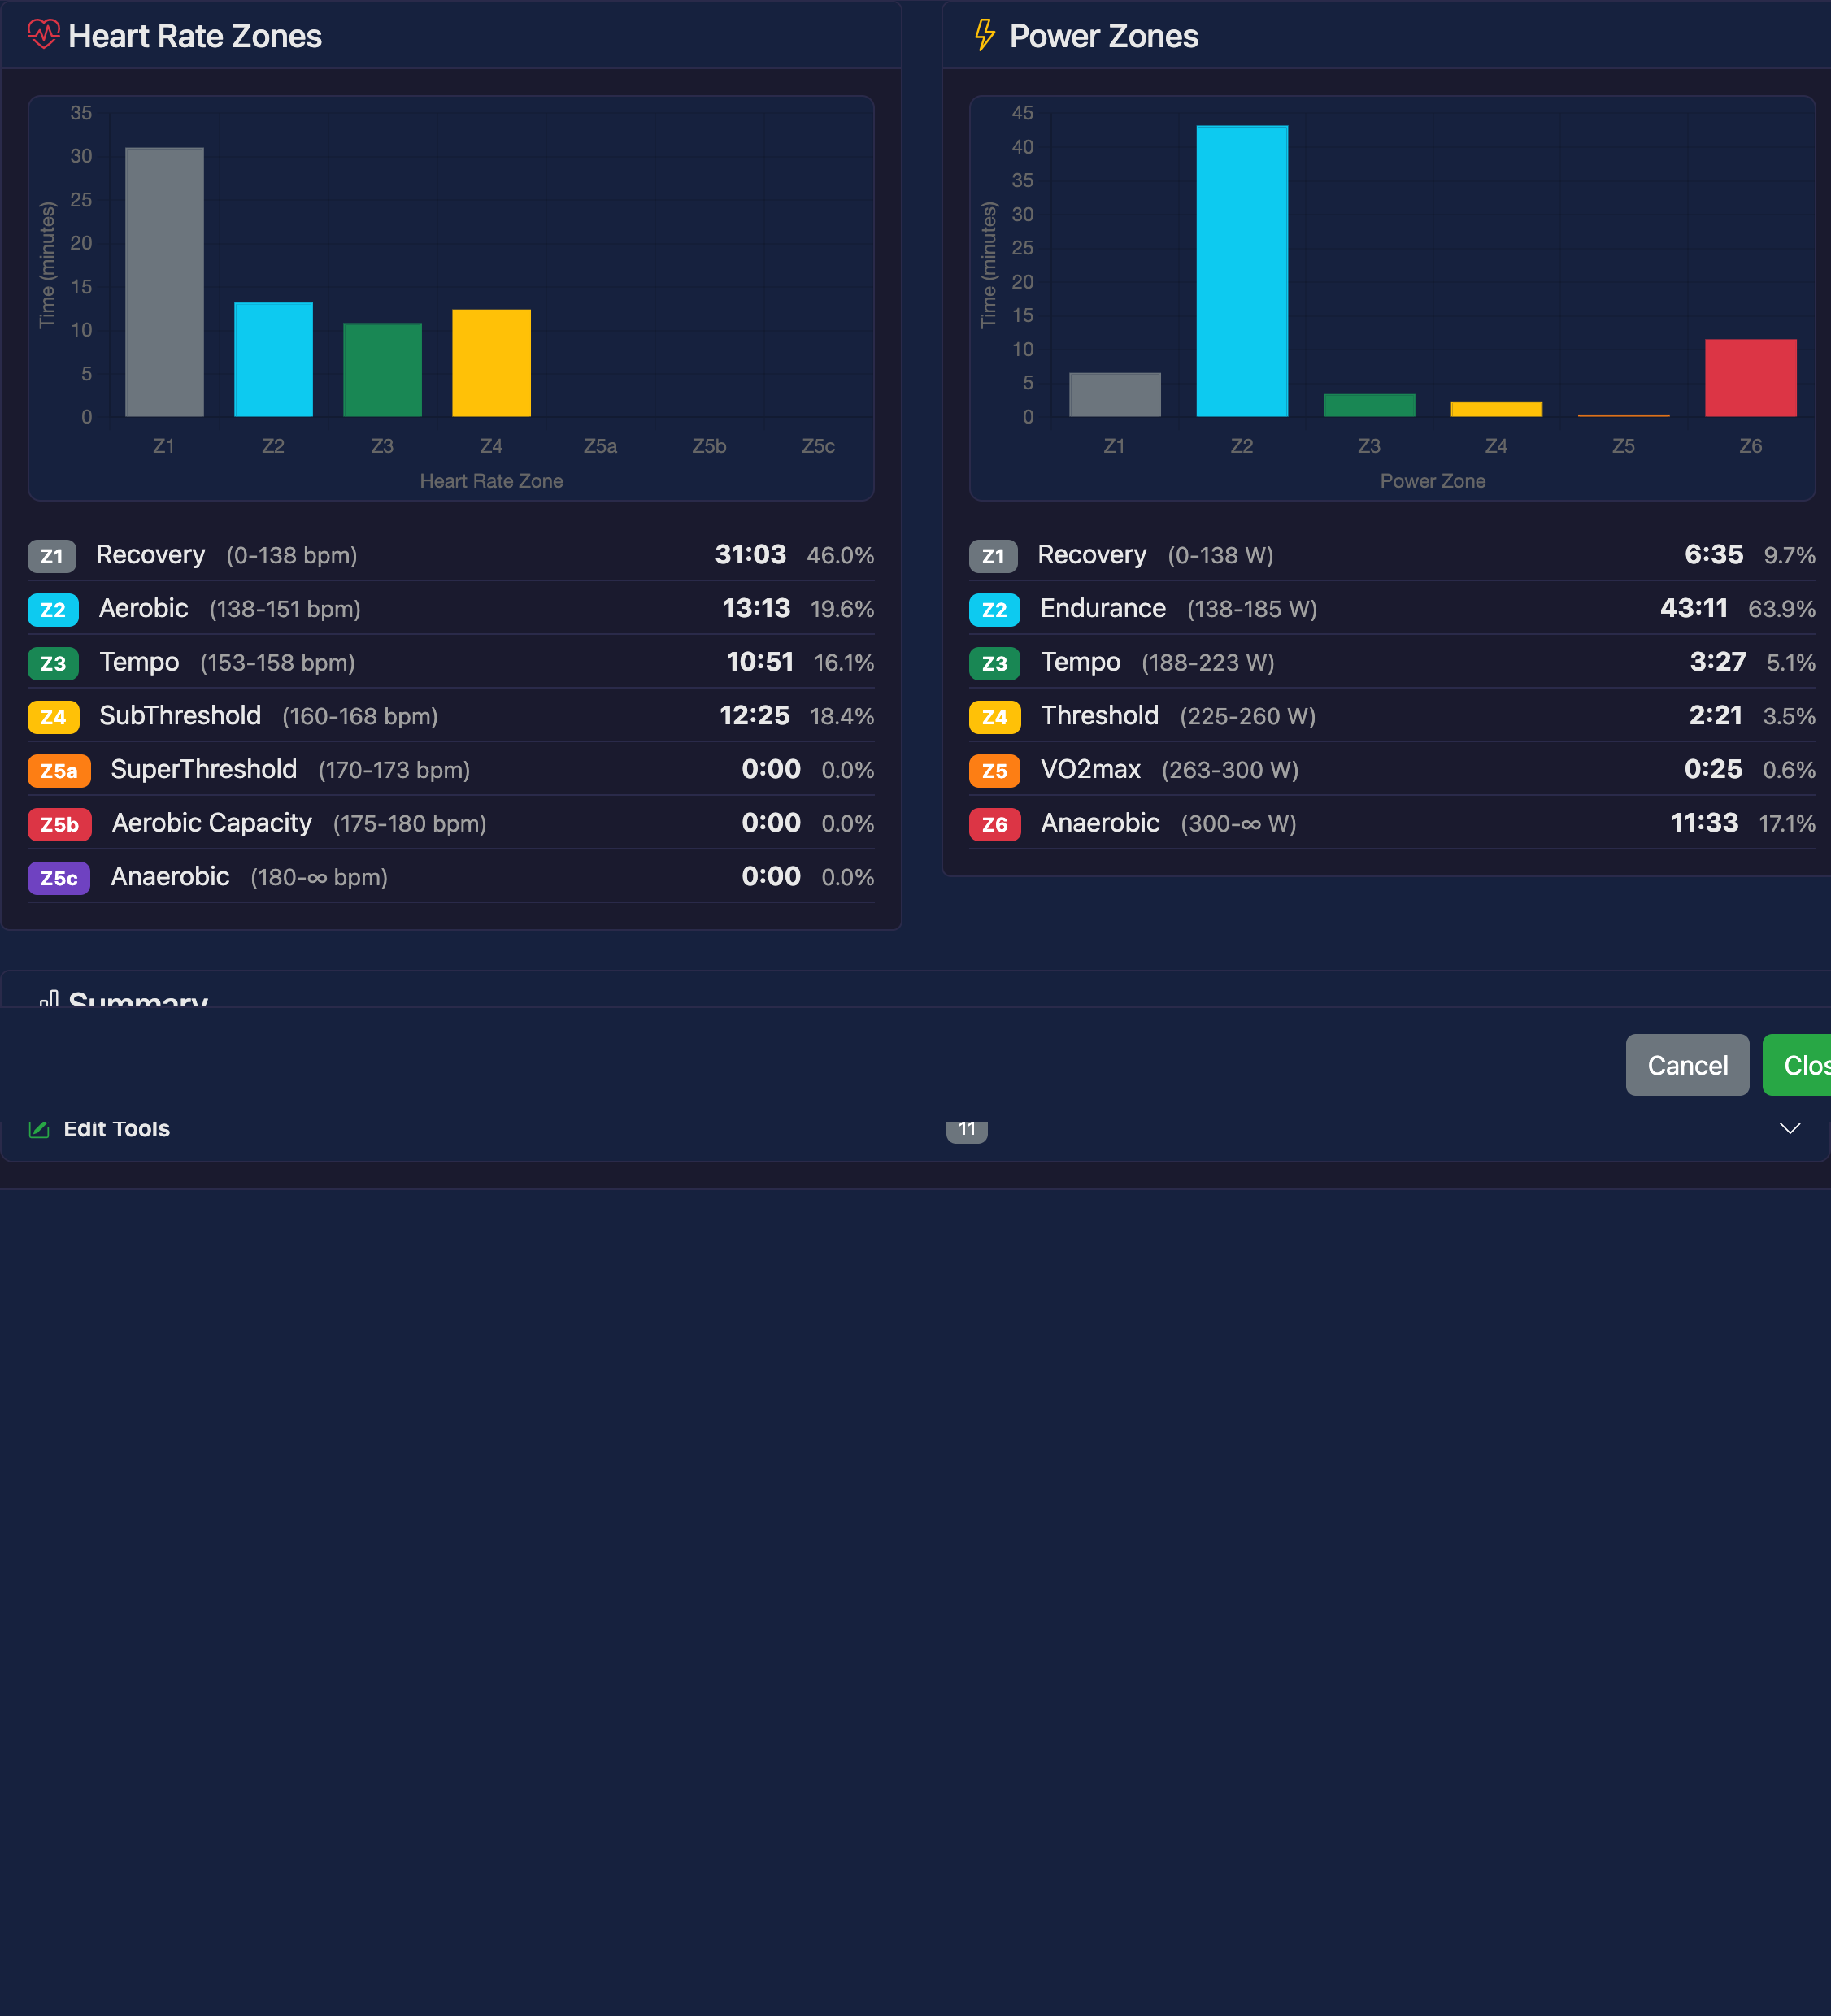
Task: Click the (160-168 bpm) range text
Action: [360, 717]
